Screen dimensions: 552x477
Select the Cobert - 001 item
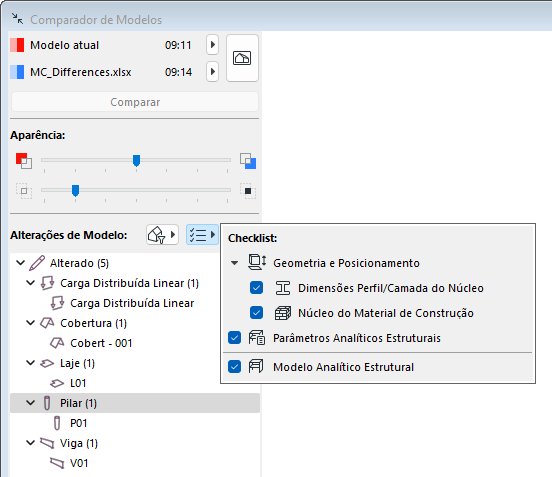point(101,343)
